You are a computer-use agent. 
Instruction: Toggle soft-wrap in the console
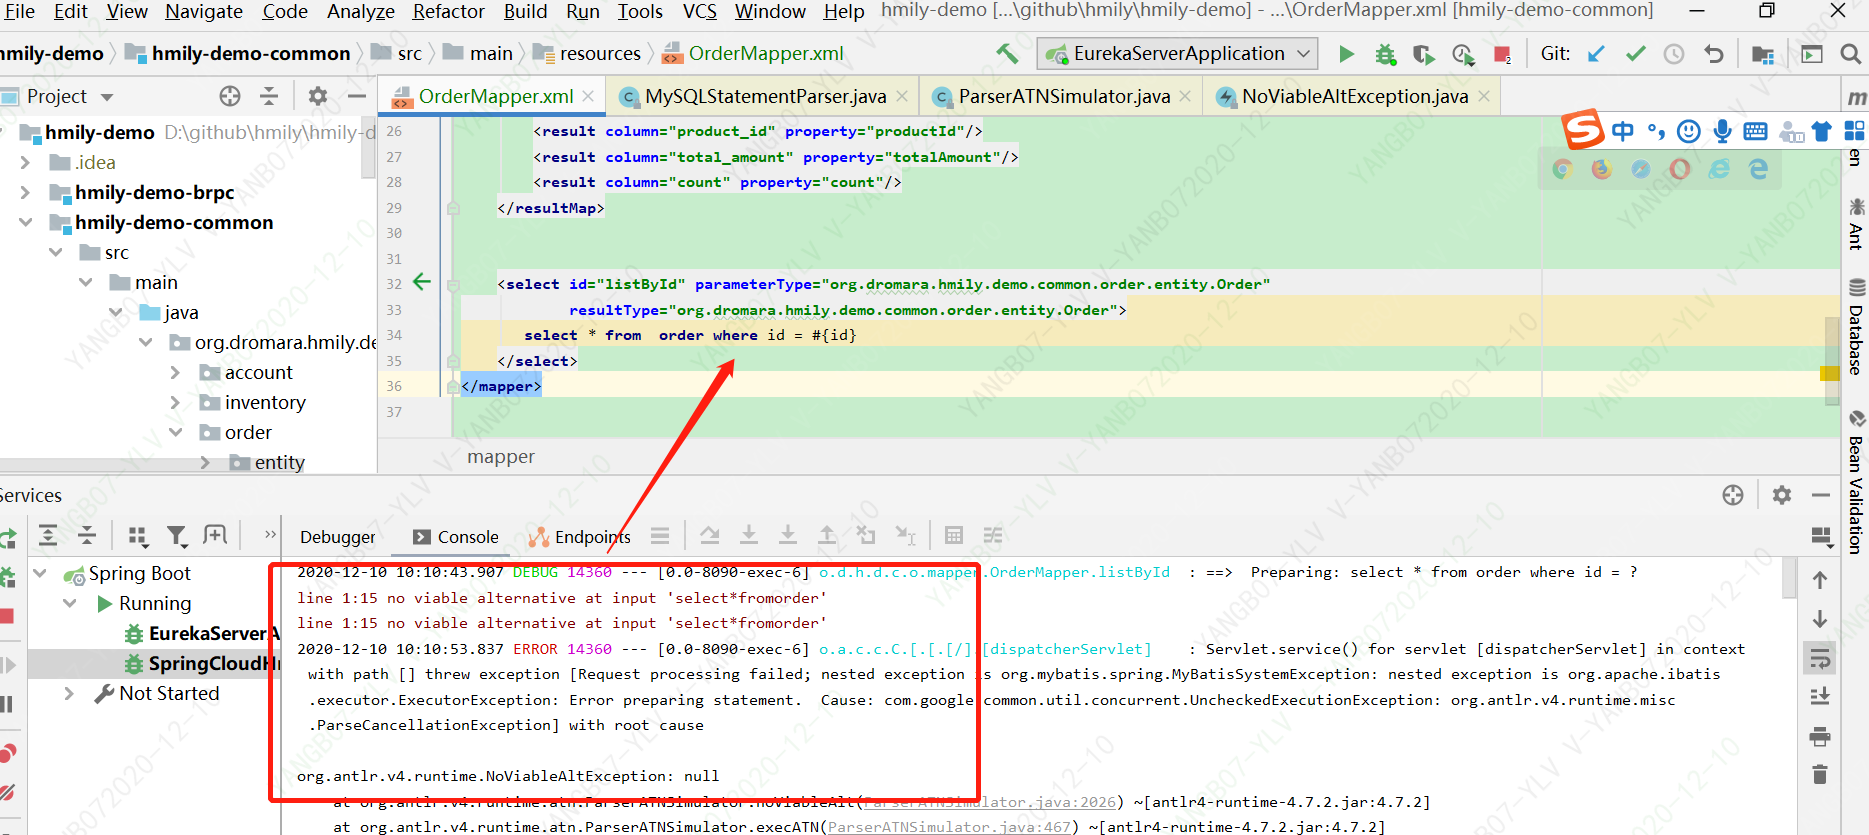pyautogui.click(x=1820, y=658)
